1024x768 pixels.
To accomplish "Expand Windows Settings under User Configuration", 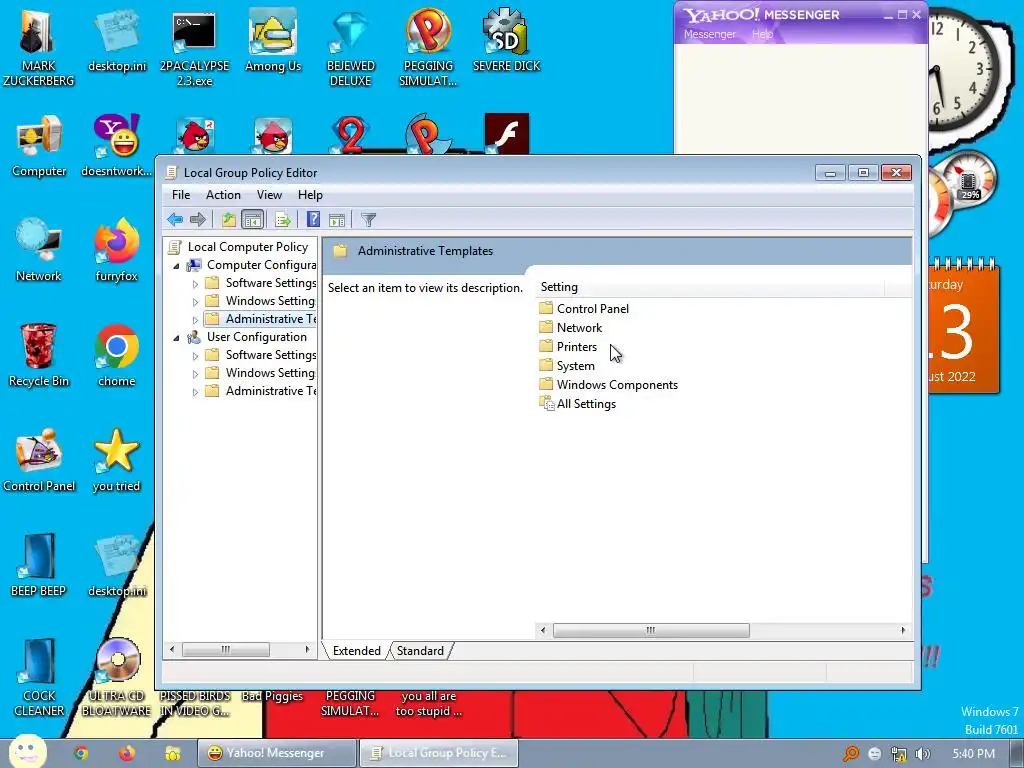I will 195,374.
